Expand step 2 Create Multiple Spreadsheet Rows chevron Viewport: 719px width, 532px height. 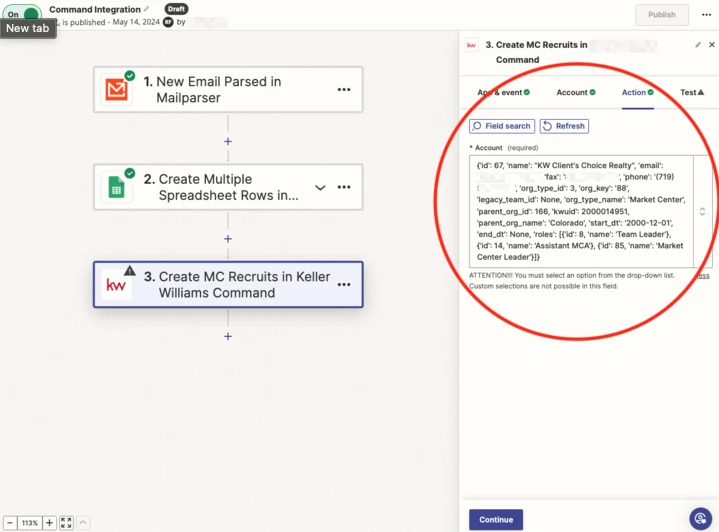(x=320, y=187)
